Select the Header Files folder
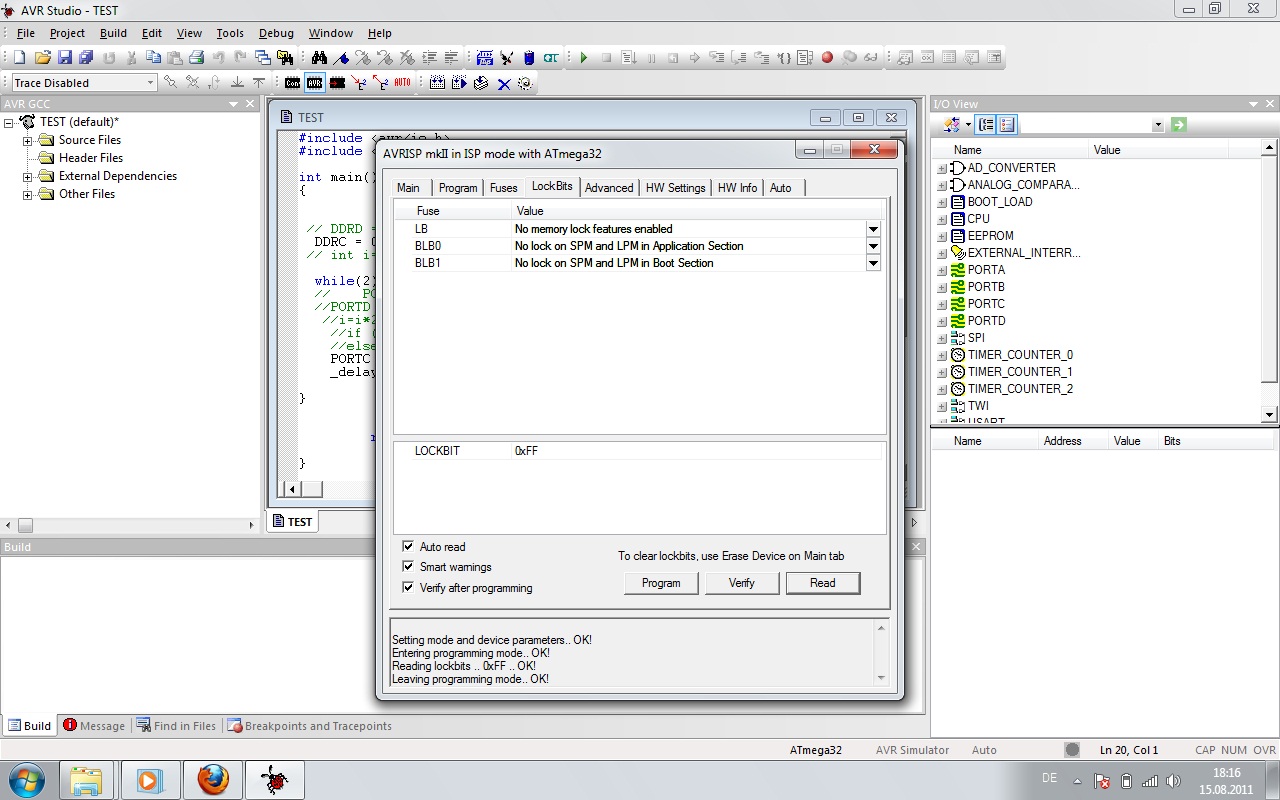The height and width of the screenshot is (800, 1280). (x=90, y=158)
